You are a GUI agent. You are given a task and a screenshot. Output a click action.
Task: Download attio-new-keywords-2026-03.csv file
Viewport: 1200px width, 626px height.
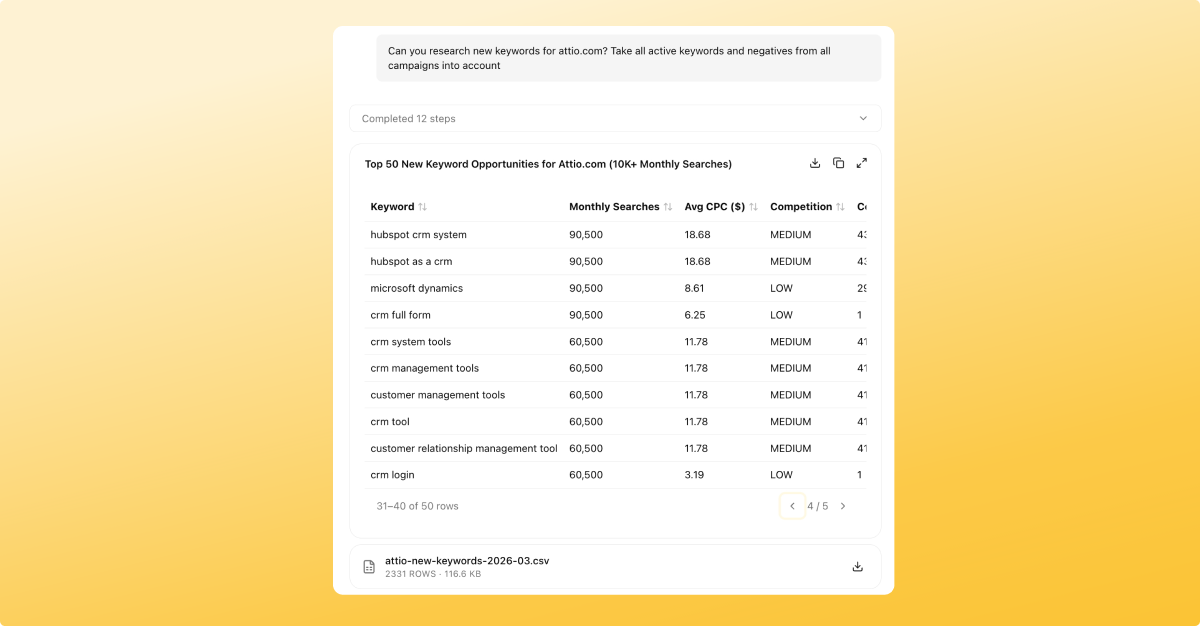857,567
